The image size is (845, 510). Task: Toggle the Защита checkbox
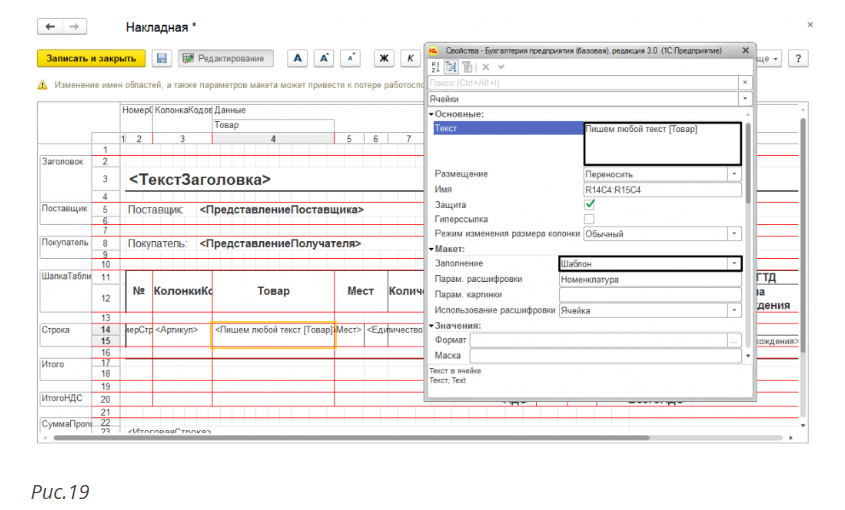(590, 204)
